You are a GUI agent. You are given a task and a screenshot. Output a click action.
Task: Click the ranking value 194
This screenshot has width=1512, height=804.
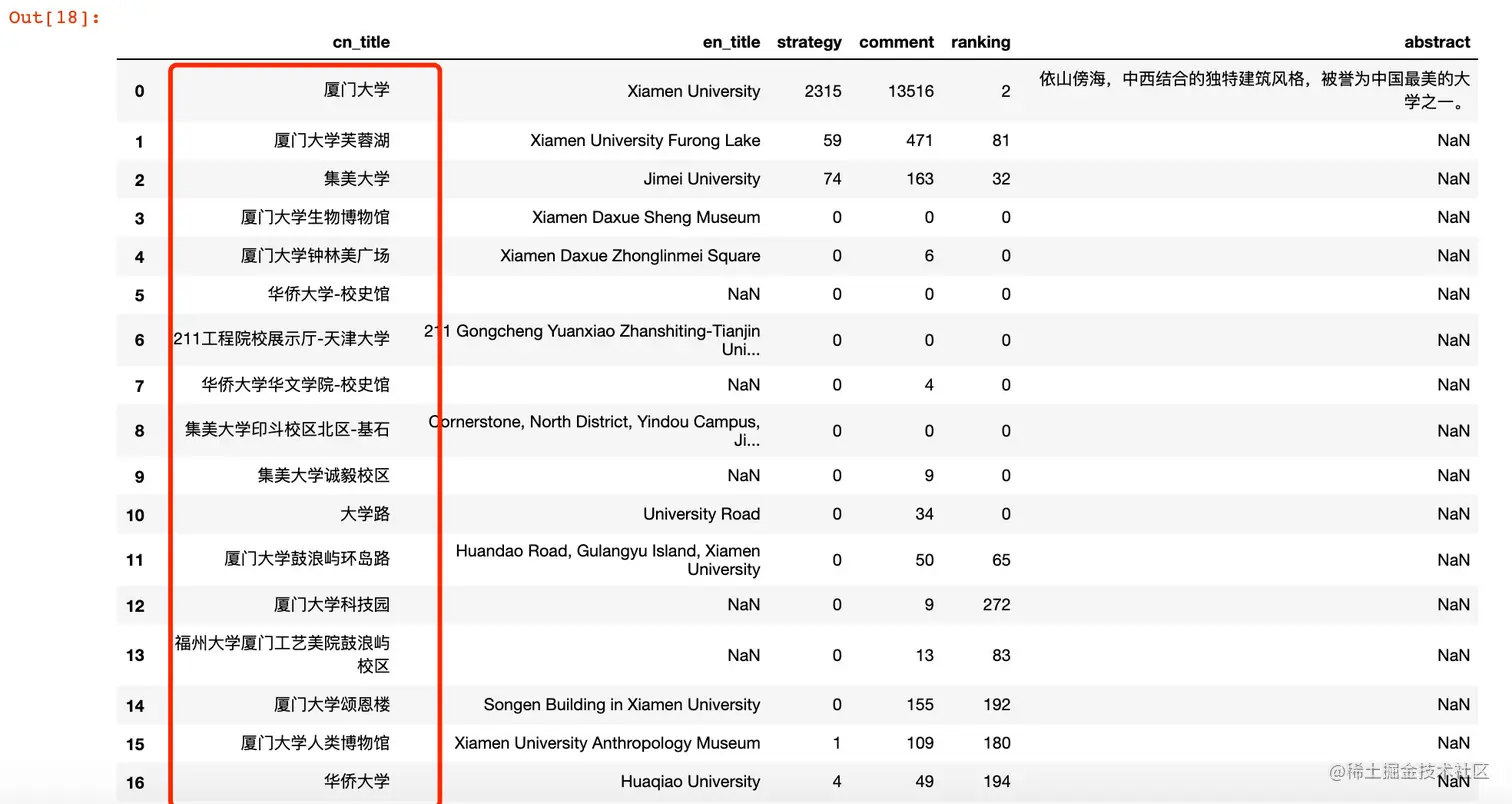(x=996, y=782)
